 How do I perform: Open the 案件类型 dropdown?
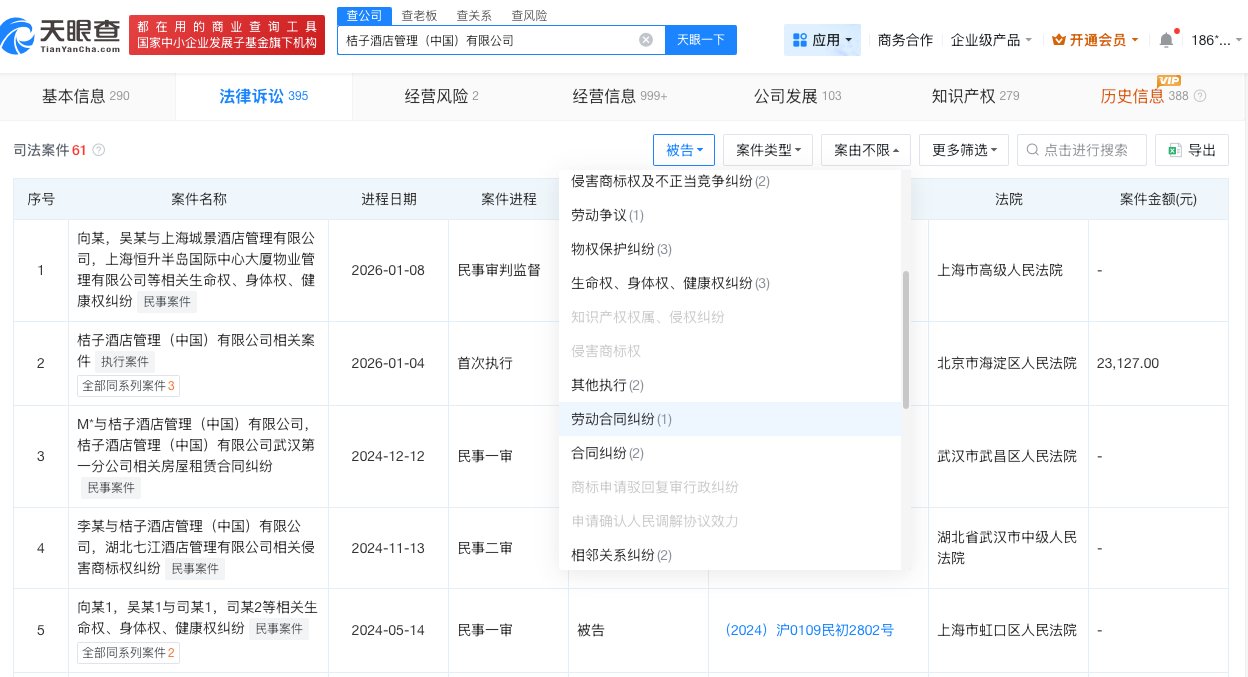pos(765,149)
